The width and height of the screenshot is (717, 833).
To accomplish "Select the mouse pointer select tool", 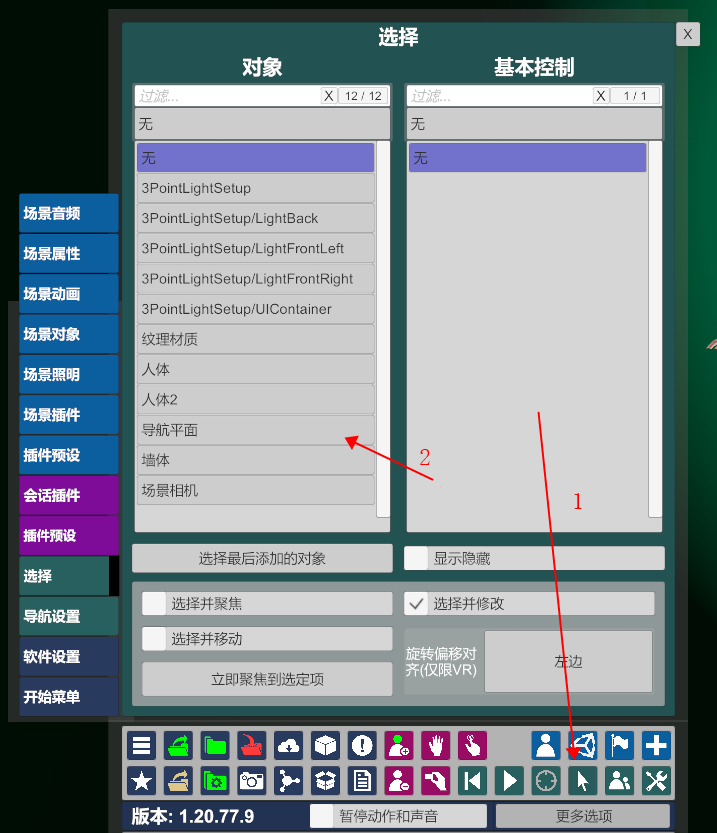I will pyautogui.click(x=583, y=781).
